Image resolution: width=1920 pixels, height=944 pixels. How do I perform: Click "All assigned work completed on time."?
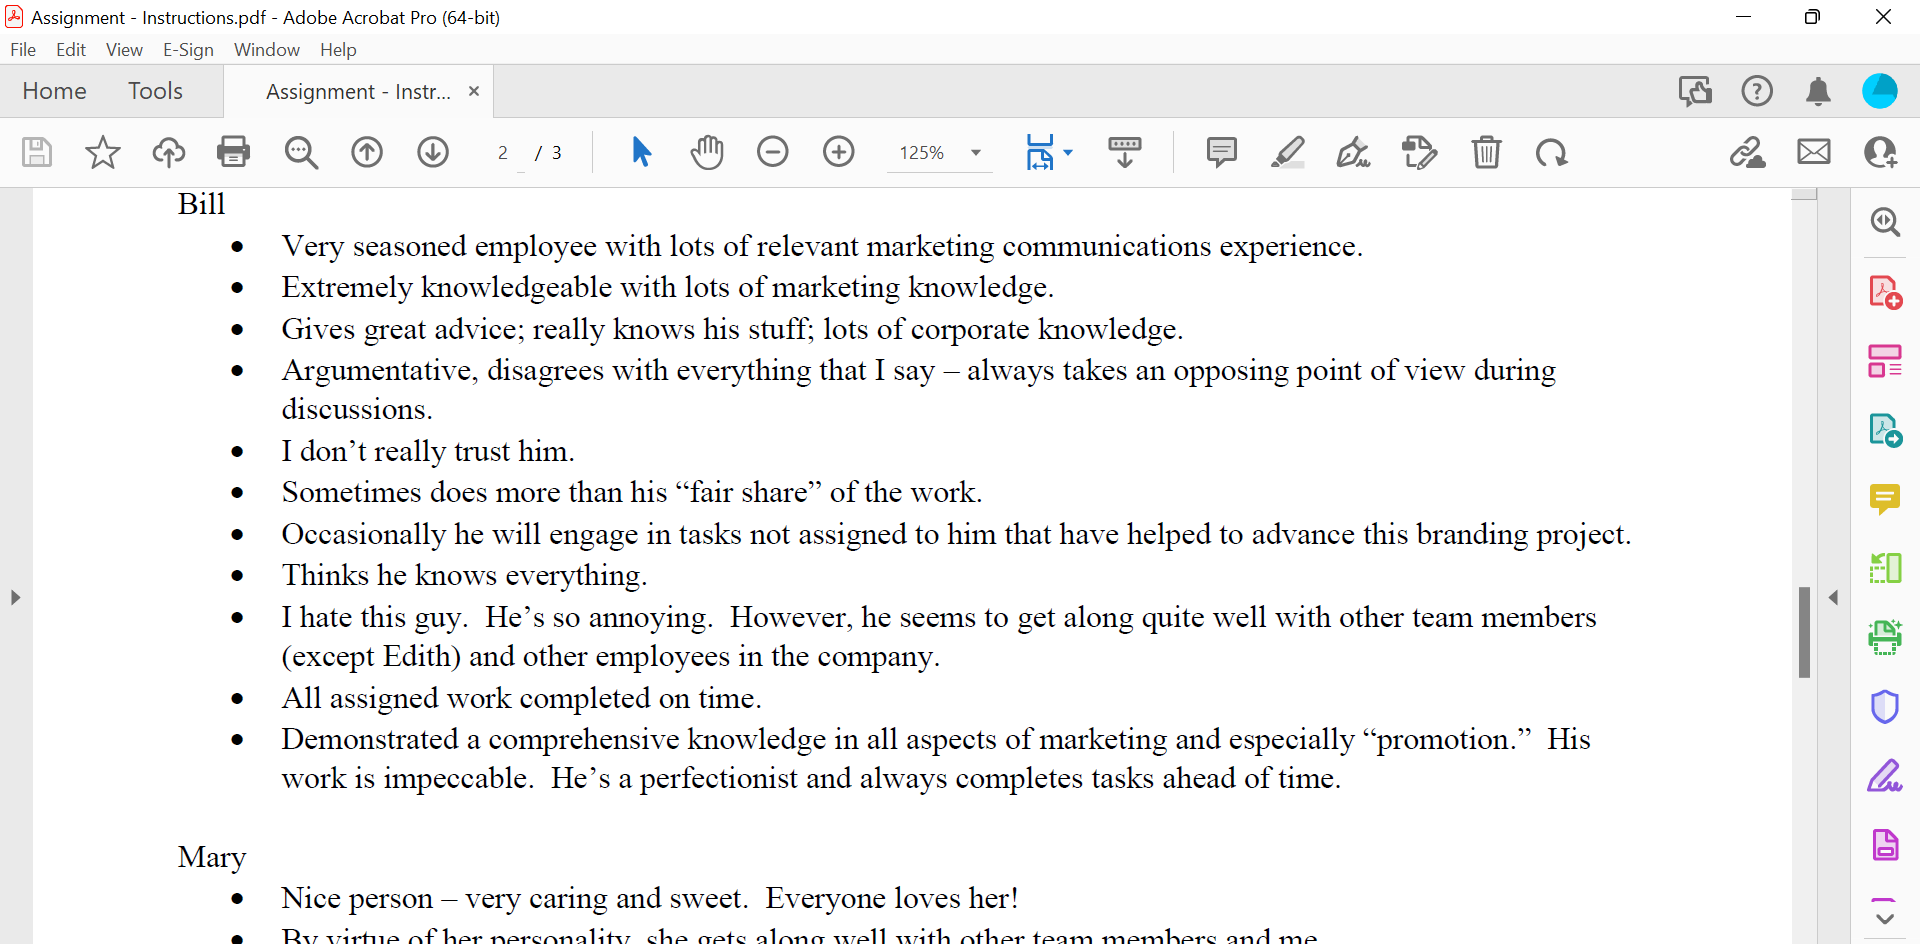point(521,698)
